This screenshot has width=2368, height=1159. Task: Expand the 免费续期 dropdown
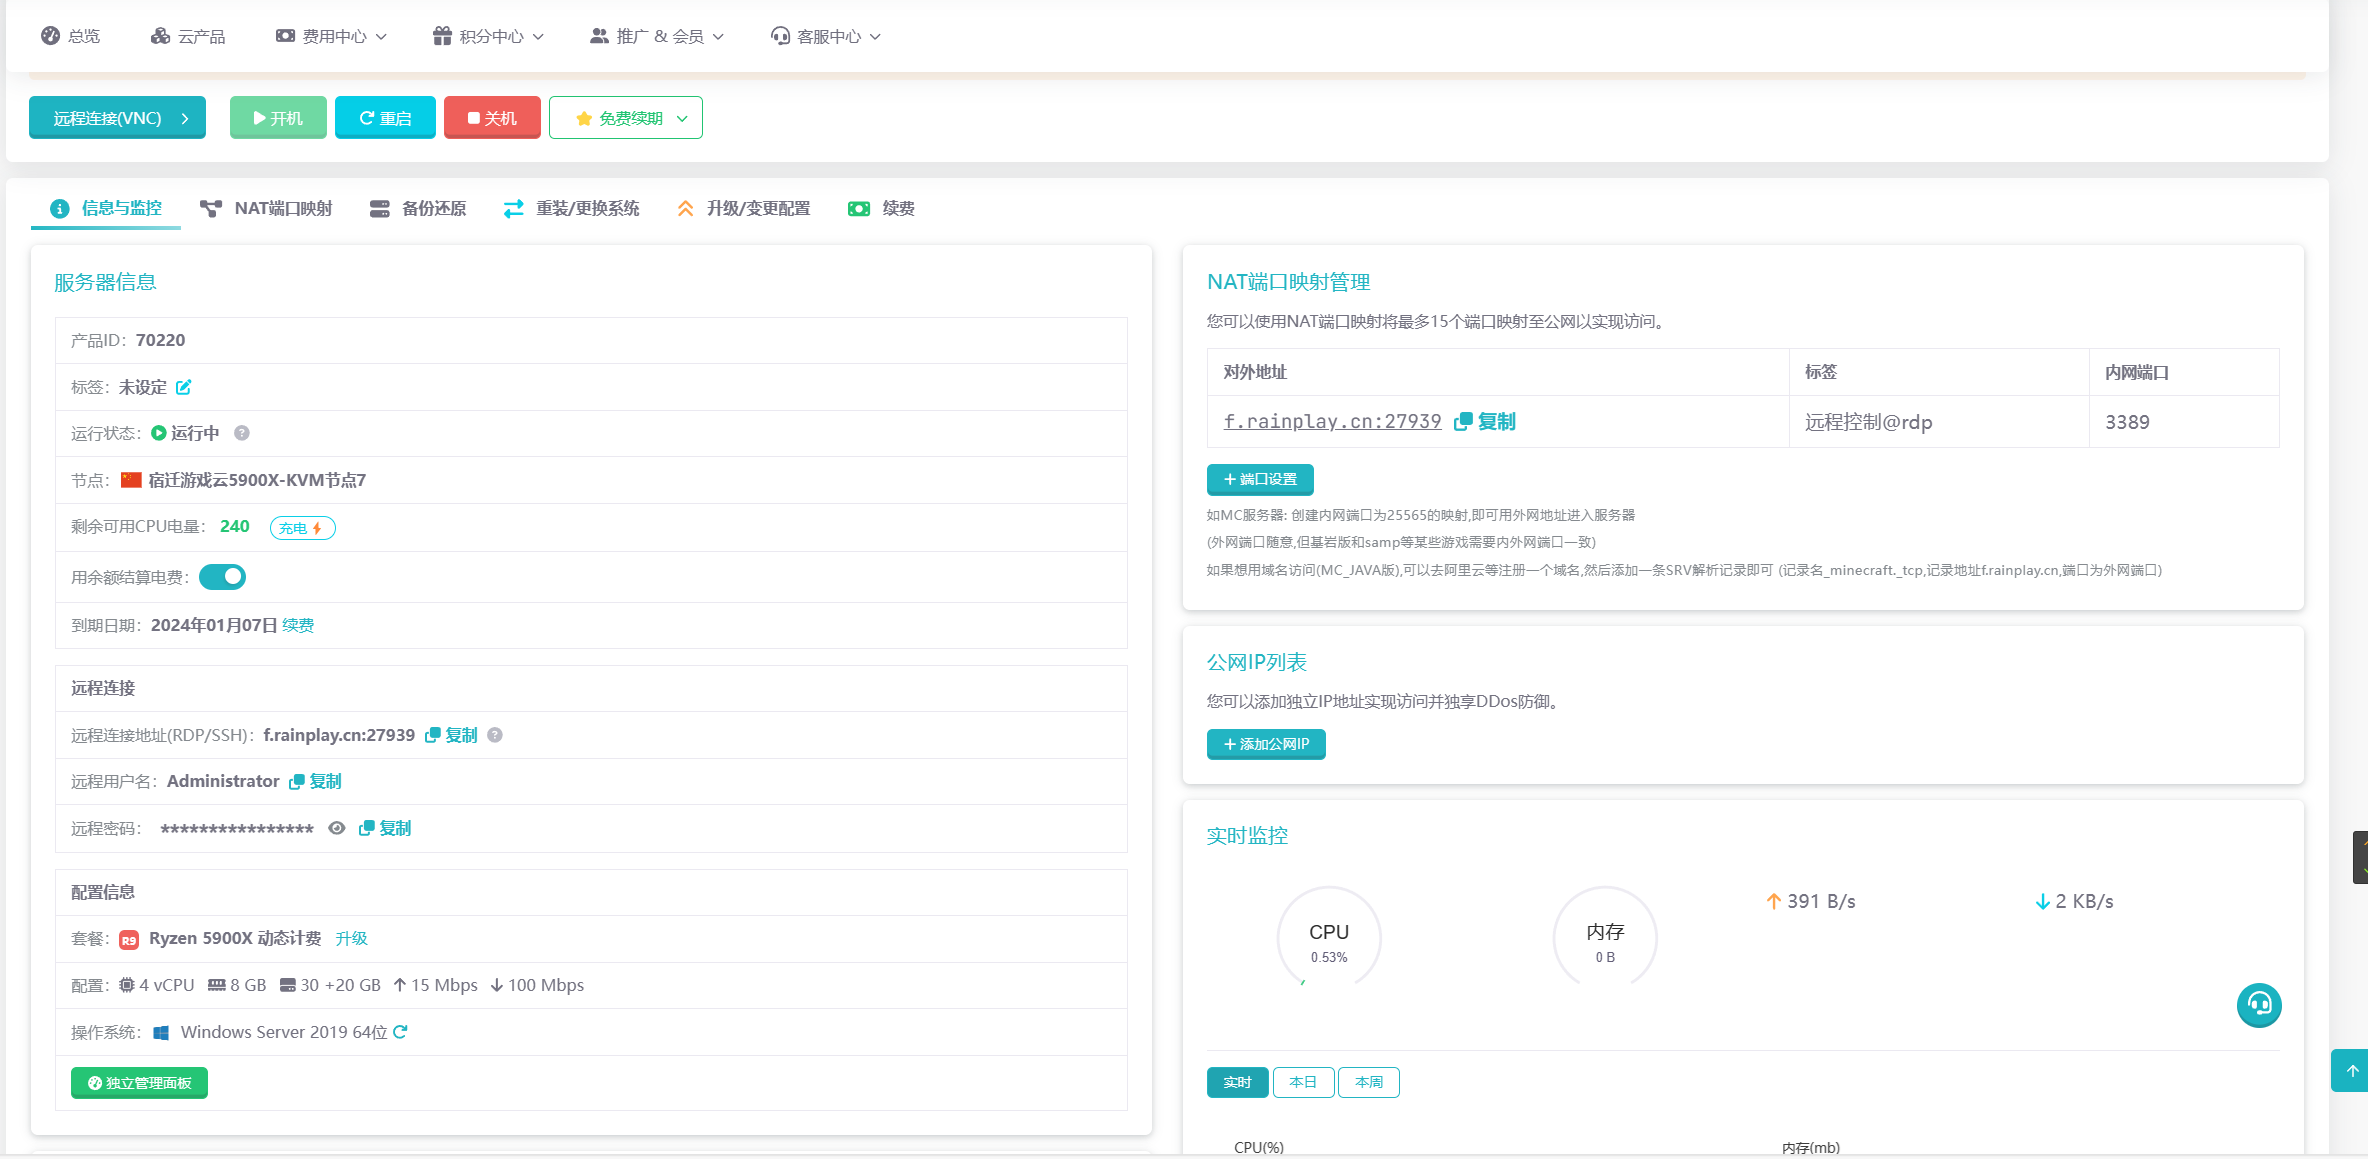coord(626,118)
